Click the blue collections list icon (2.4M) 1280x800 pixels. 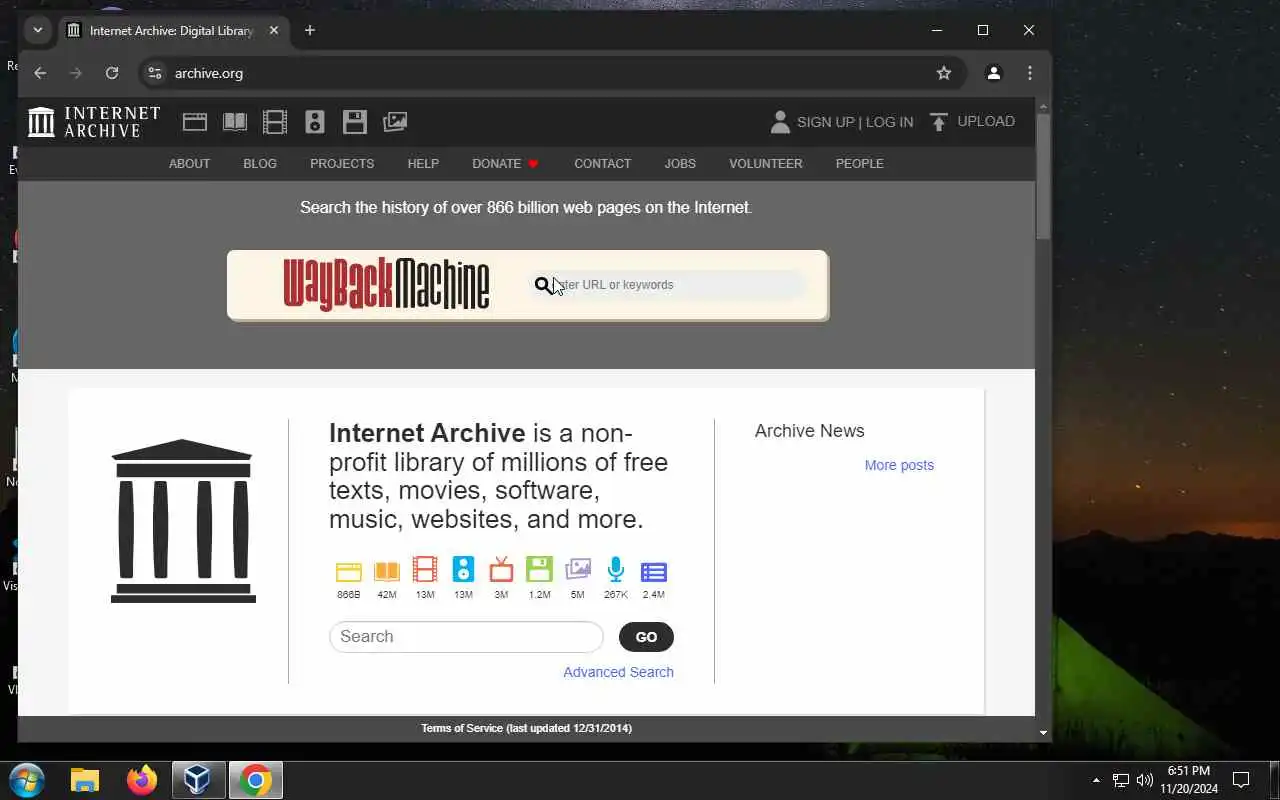coord(654,572)
